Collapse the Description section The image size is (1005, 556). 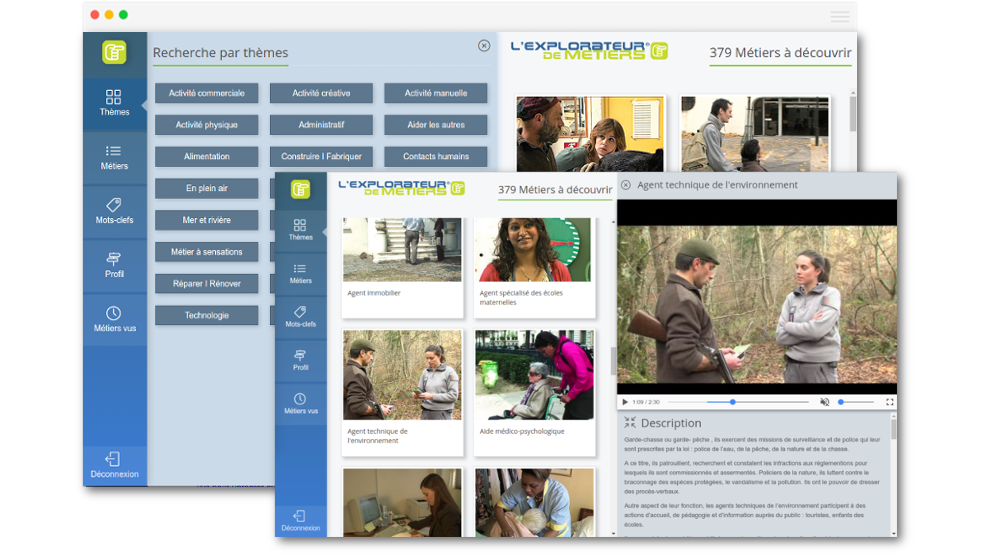coord(630,423)
